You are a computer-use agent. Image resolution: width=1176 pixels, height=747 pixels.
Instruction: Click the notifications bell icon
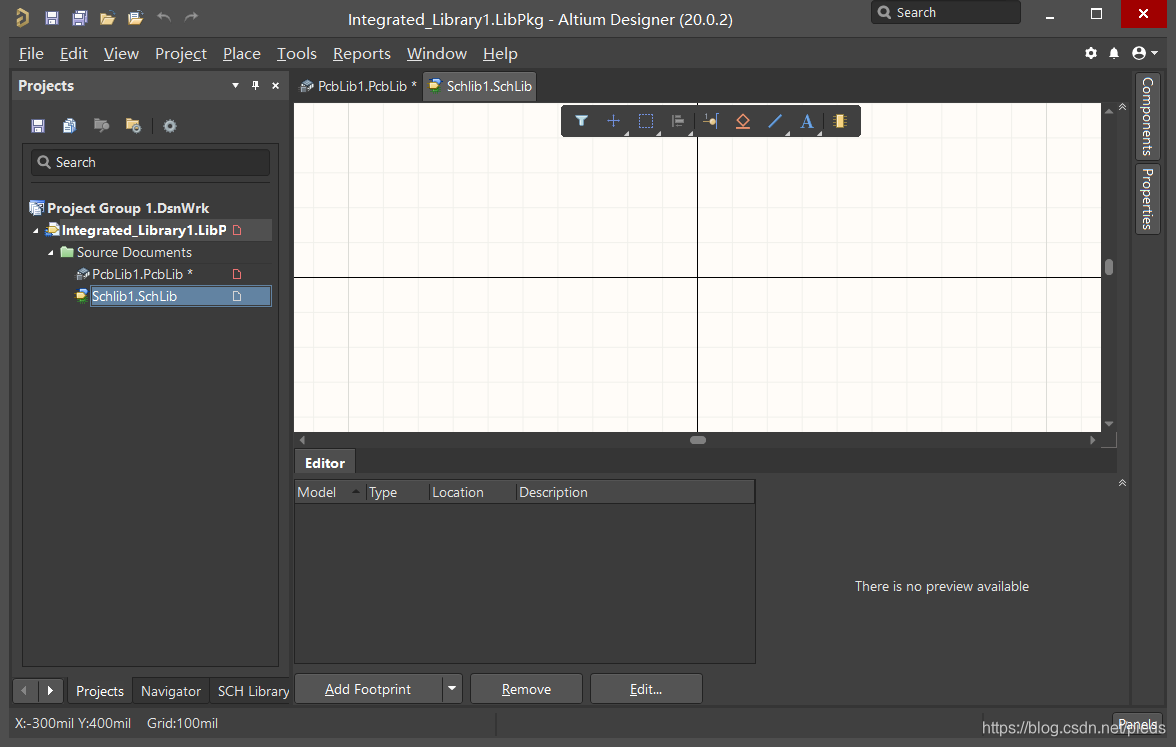coord(1115,53)
